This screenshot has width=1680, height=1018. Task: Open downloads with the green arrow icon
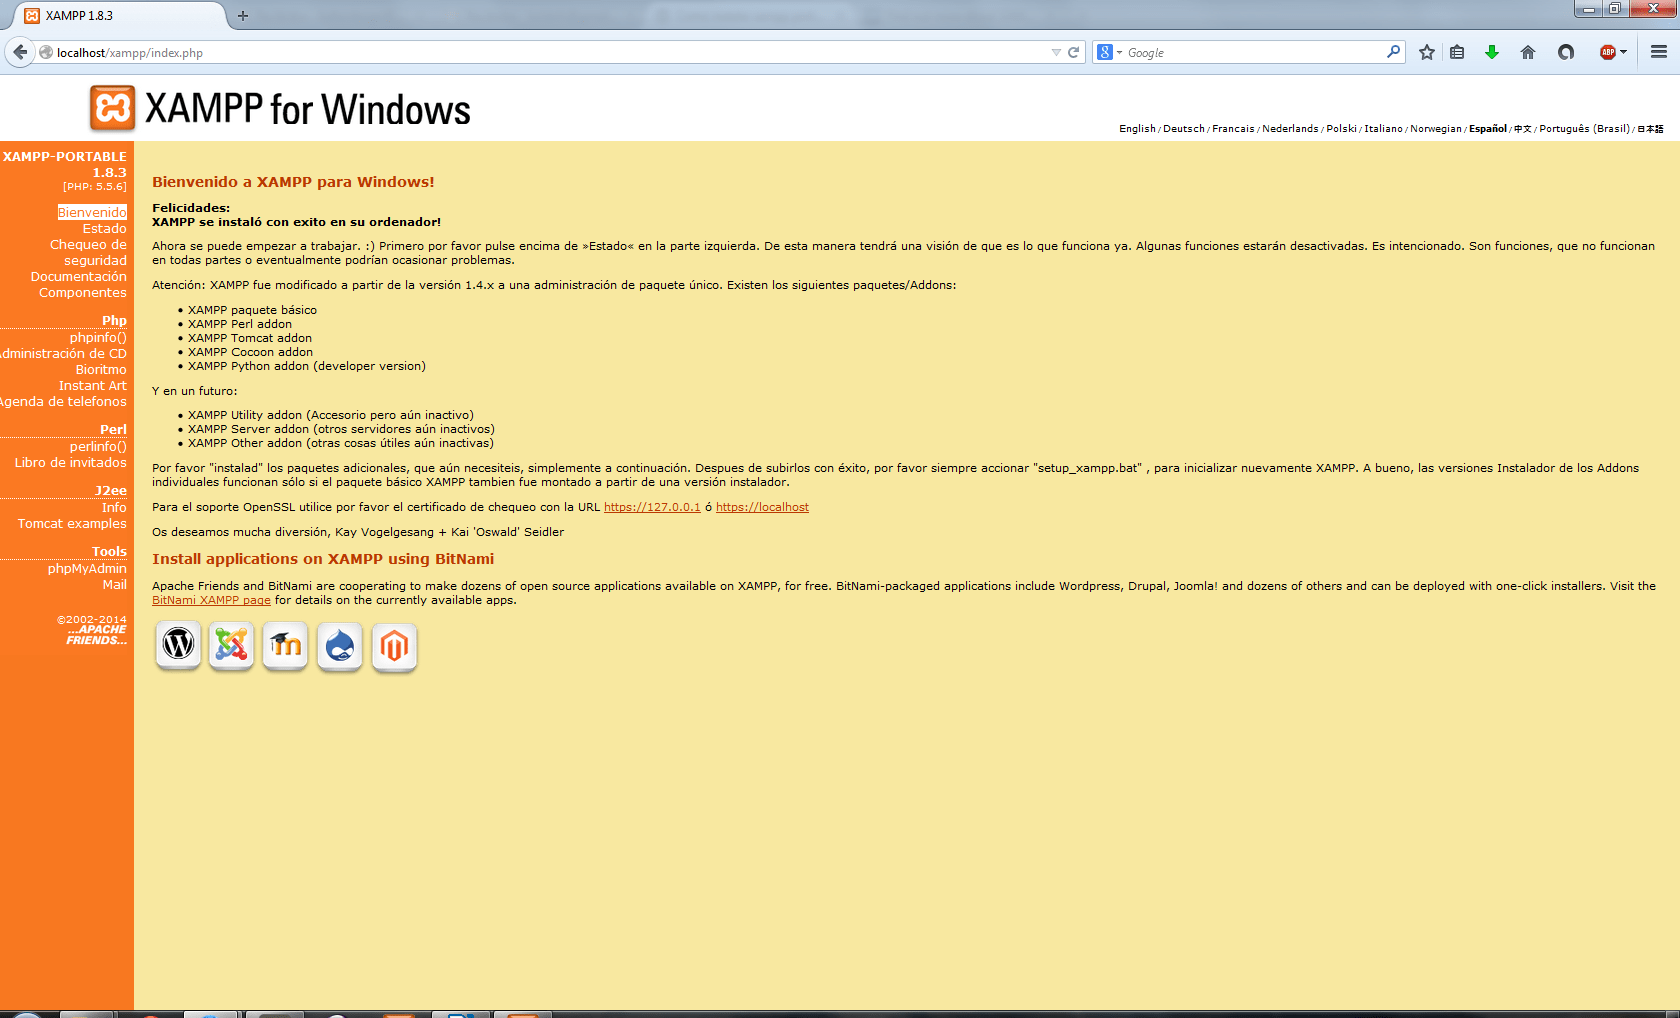click(x=1492, y=52)
